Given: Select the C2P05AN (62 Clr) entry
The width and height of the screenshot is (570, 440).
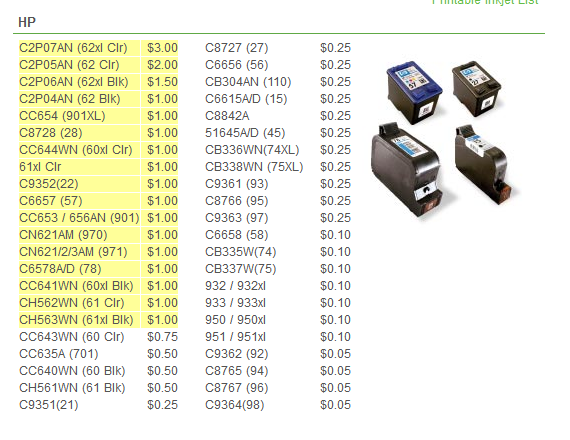Looking at the screenshot, I should pyautogui.click(x=69, y=65).
